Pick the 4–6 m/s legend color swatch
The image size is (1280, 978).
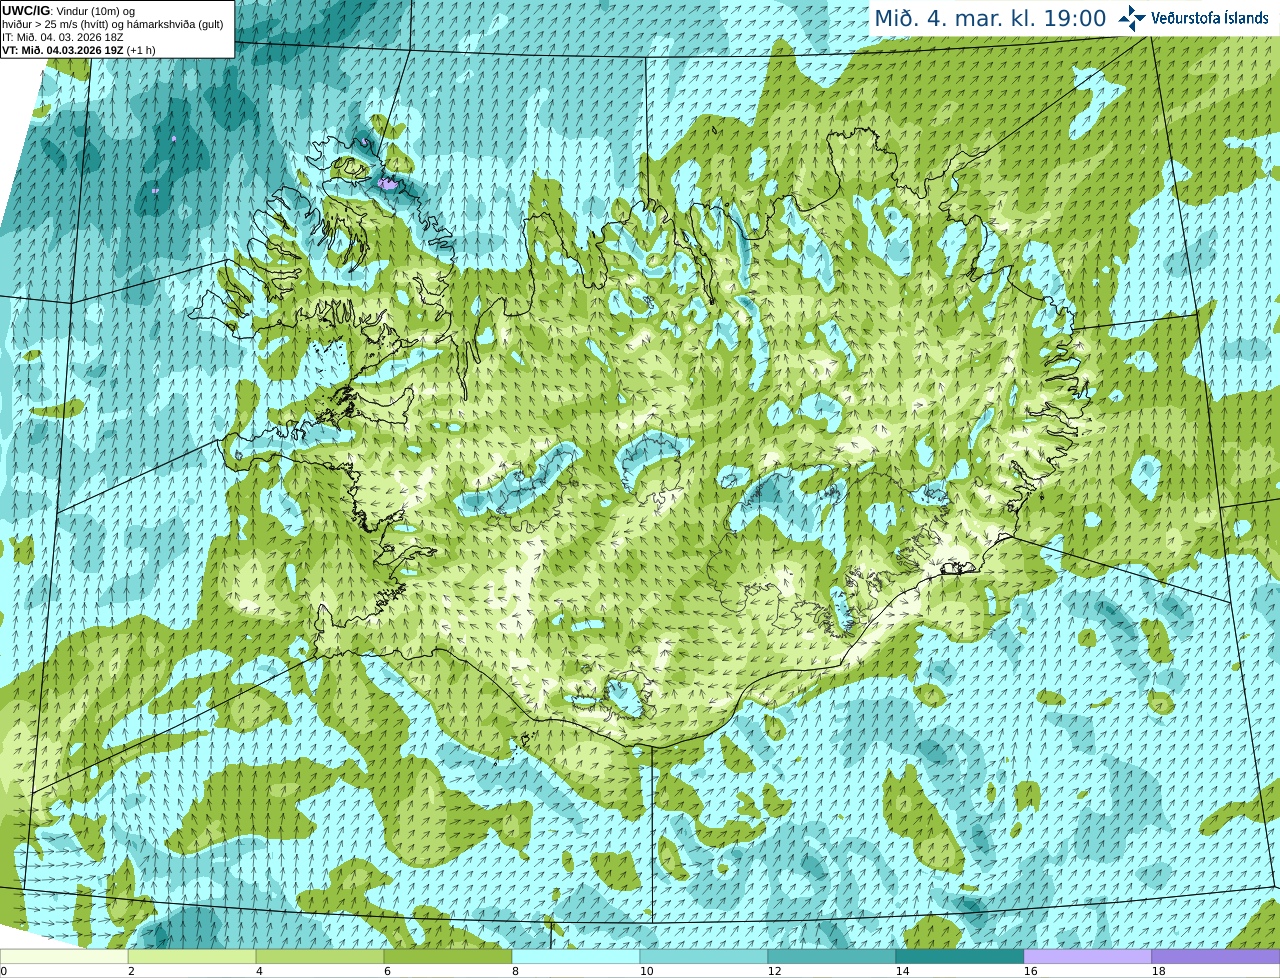[320, 956]
